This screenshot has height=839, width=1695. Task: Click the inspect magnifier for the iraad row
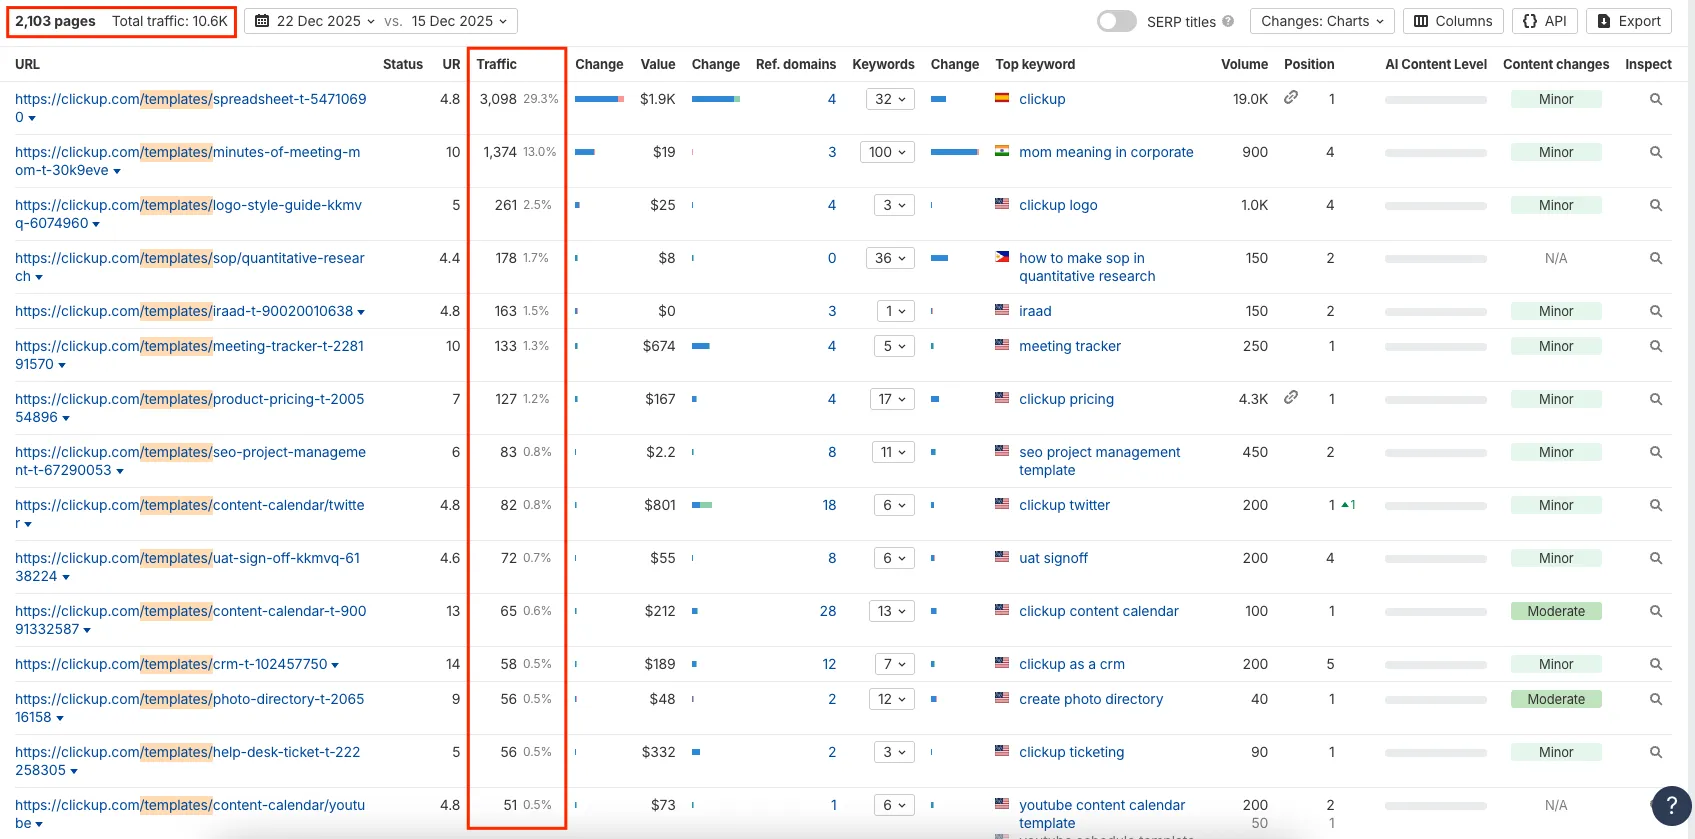click(x=1655, y=311)
